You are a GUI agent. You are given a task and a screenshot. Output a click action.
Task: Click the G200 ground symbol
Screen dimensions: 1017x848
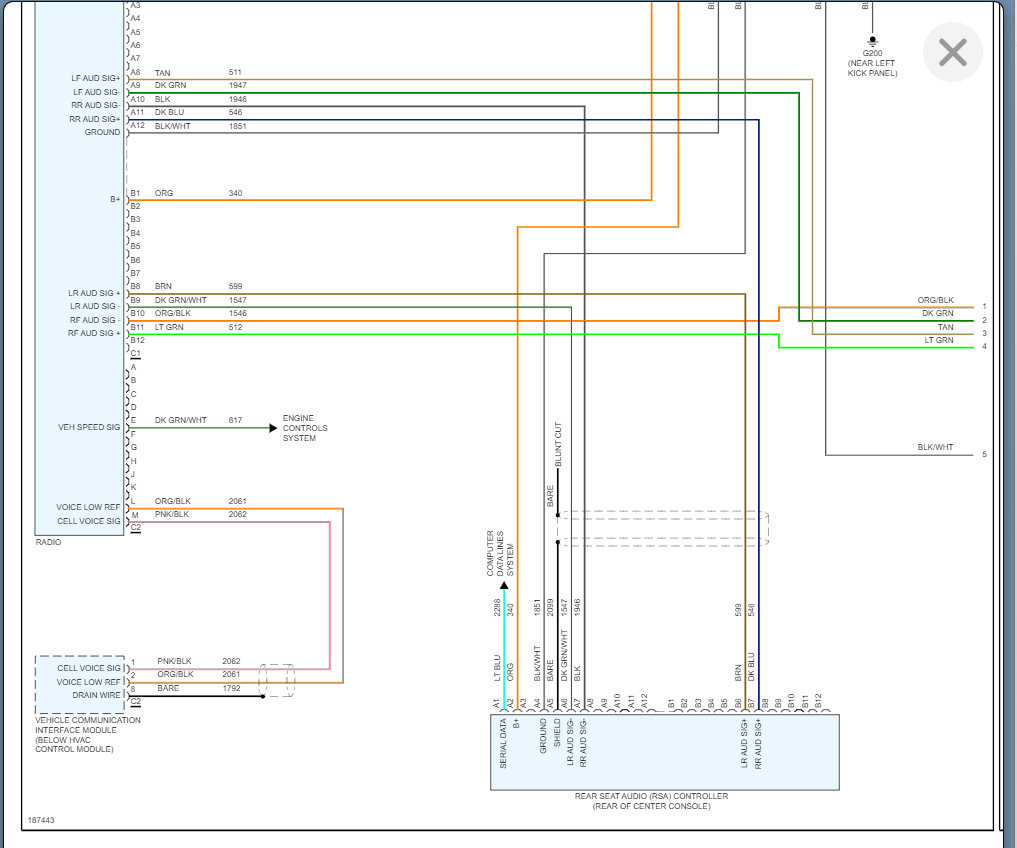pyautogui.click(x=872, y=41)
